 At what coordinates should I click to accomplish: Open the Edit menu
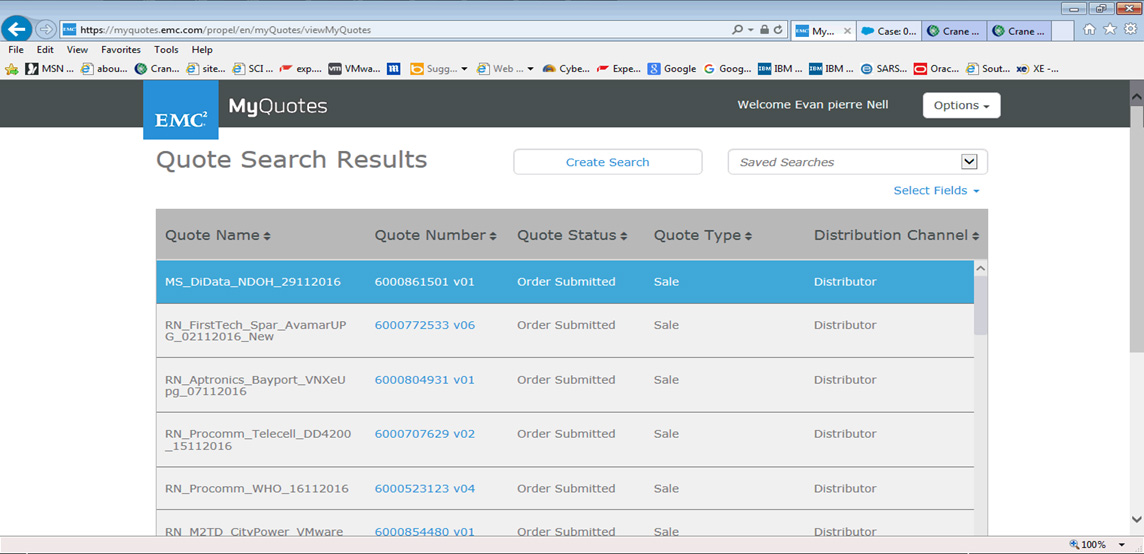[x=45, y=50]
